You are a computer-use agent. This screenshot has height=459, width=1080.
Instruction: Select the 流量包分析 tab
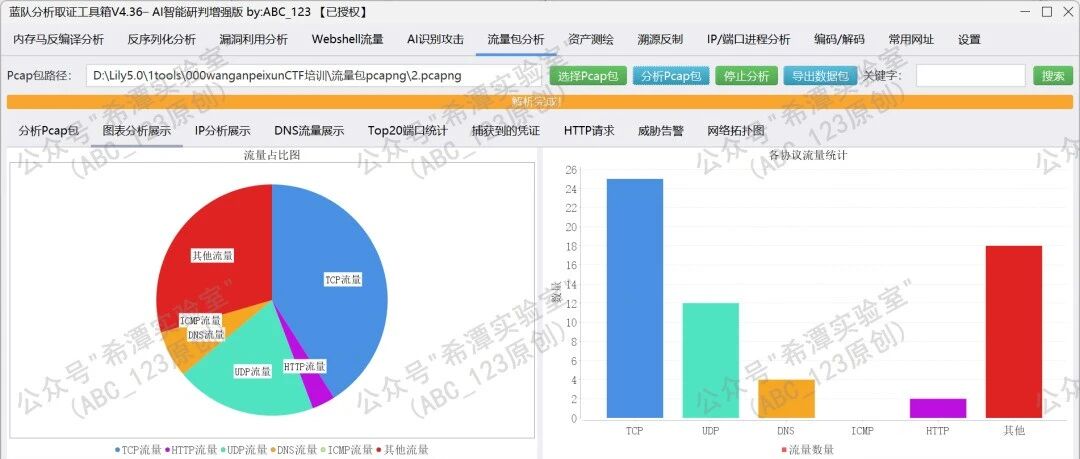point(516,39)
